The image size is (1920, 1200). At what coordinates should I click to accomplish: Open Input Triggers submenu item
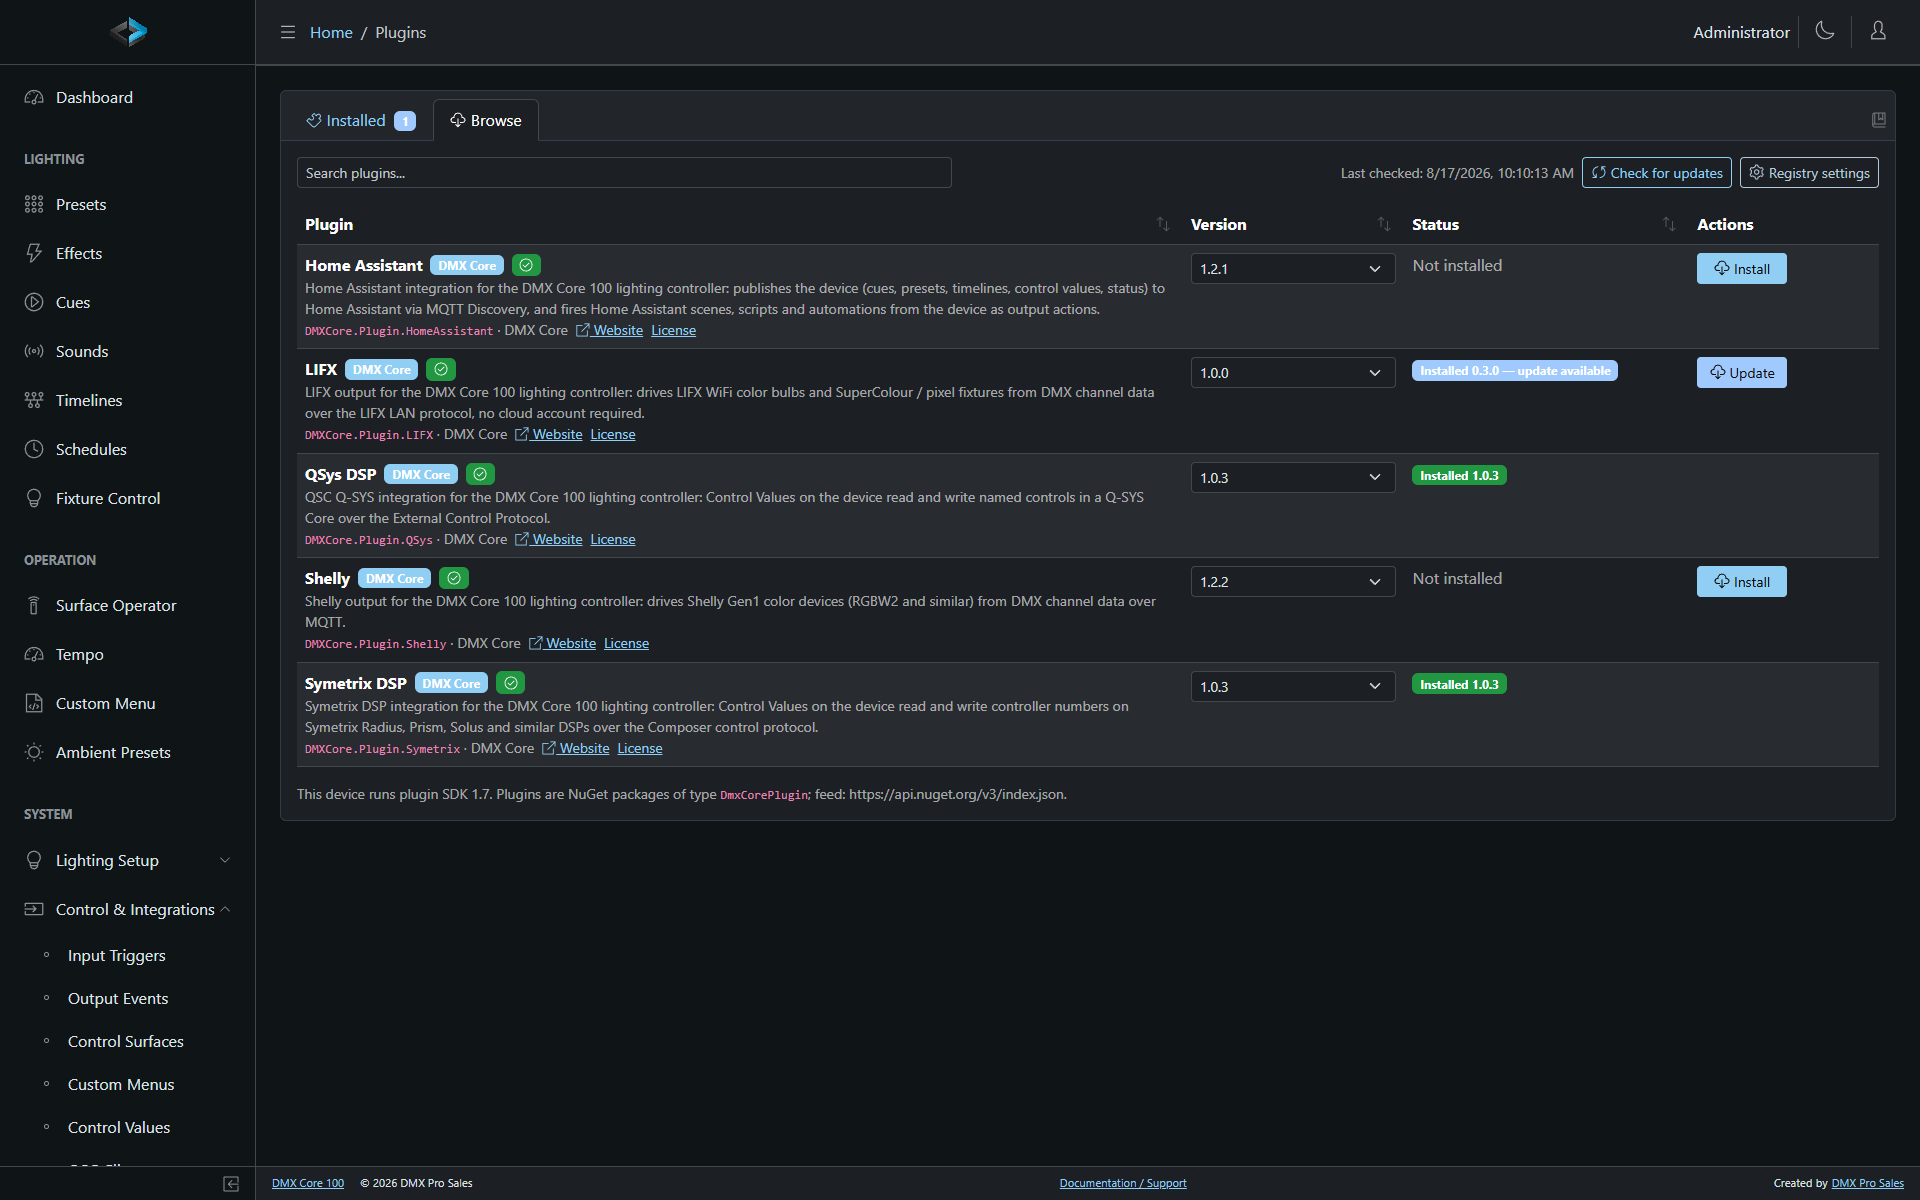(117, 955)
